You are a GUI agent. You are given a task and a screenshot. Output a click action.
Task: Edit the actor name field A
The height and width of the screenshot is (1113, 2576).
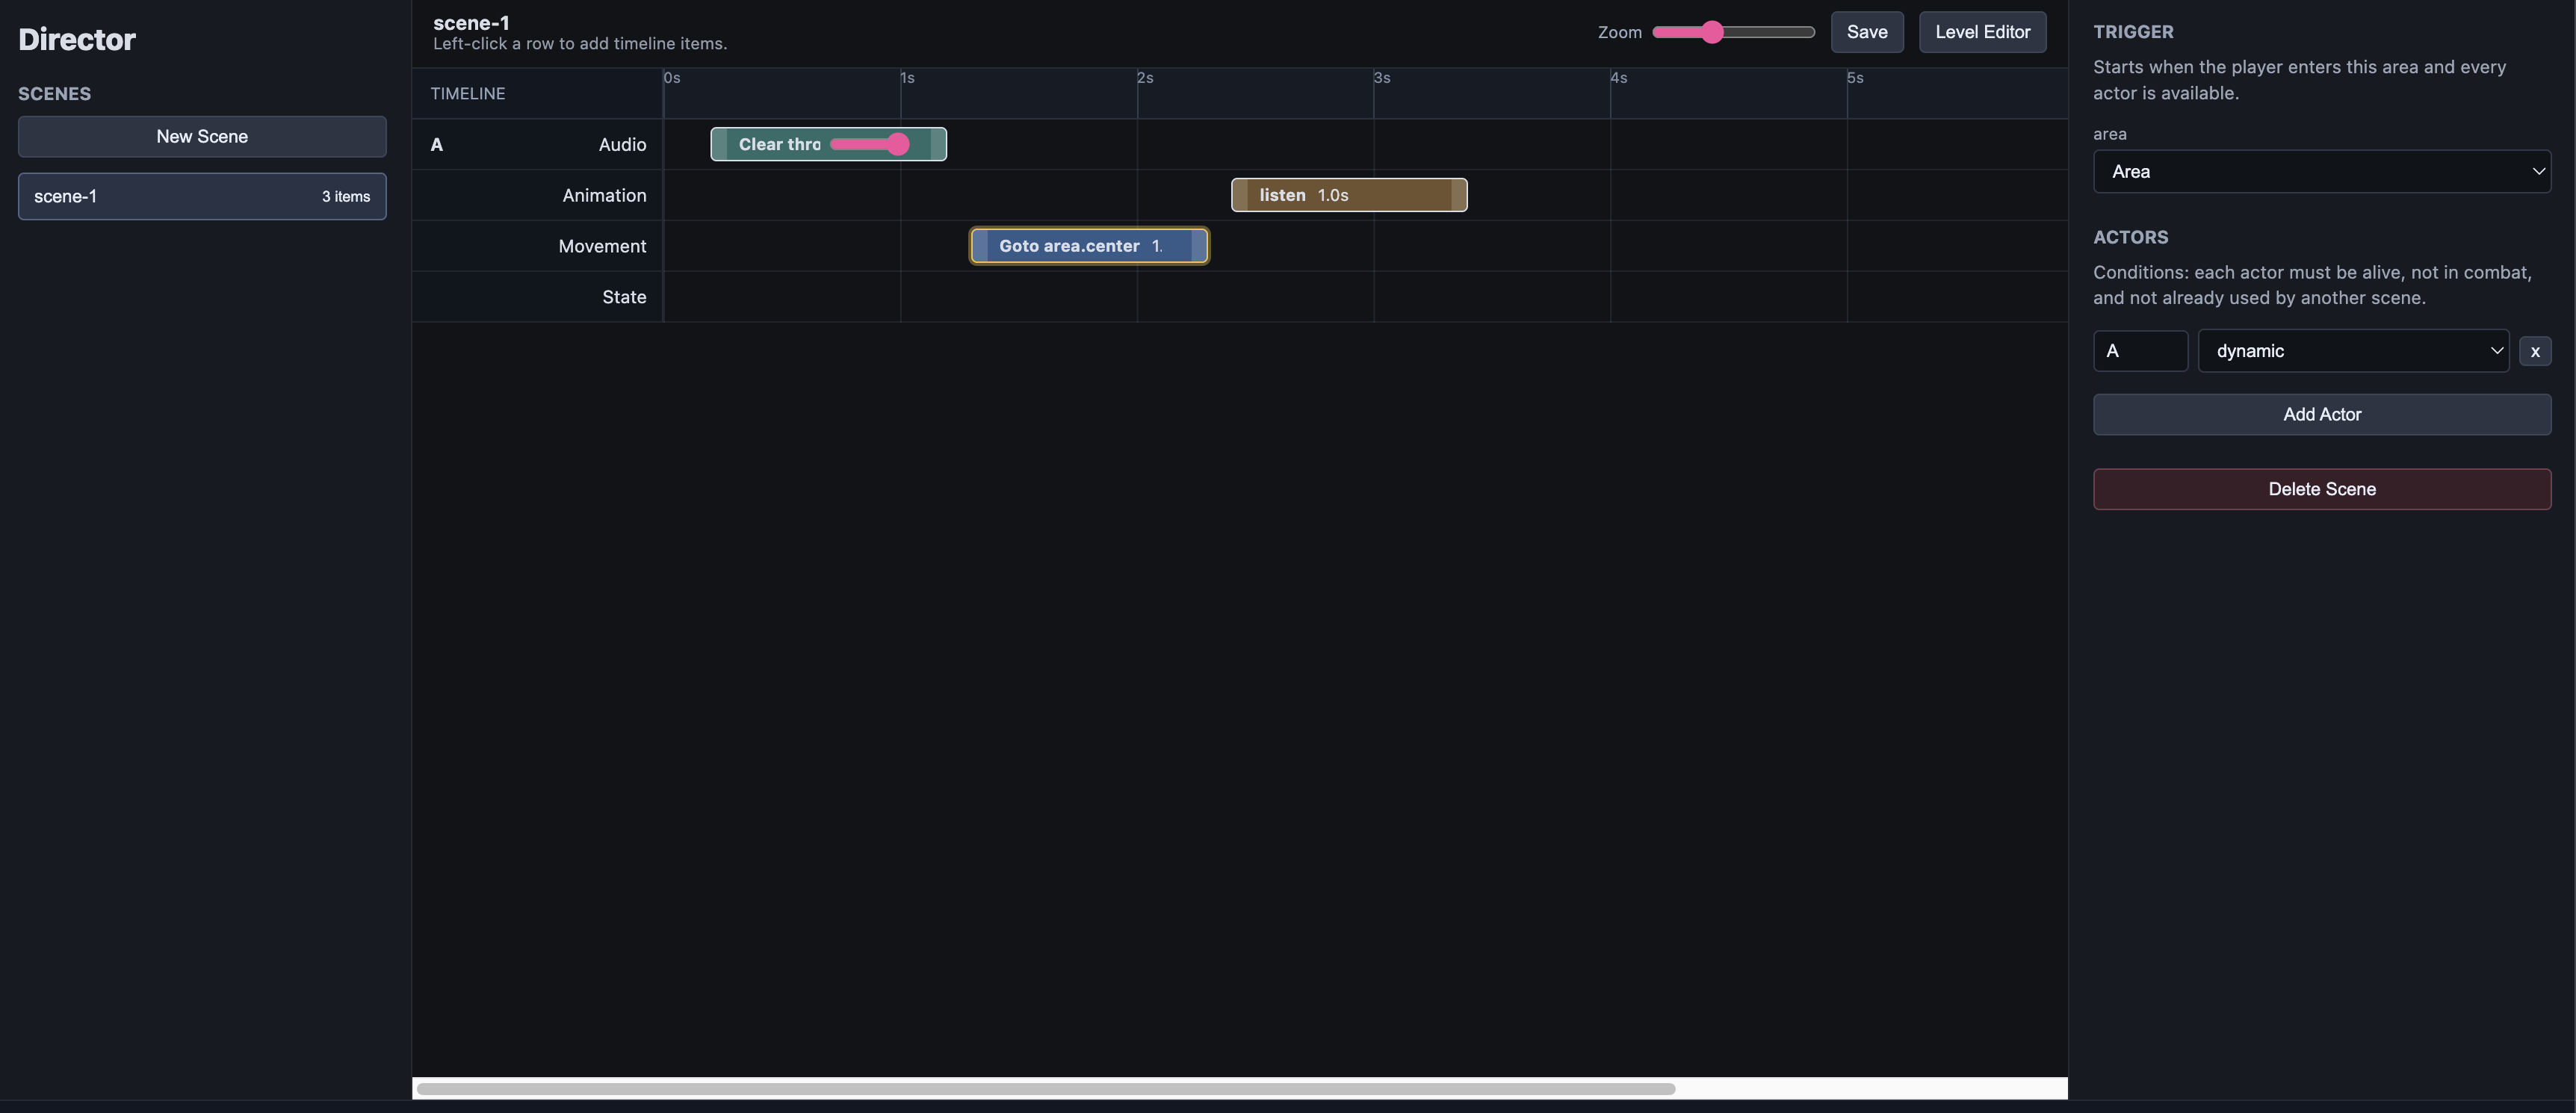pyautogui.click(x=2140, y=351)
